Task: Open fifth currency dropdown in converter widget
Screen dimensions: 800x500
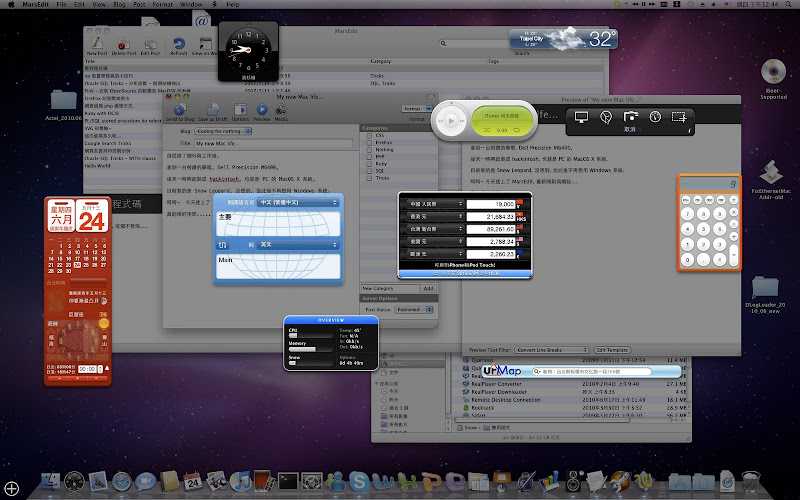Action: point(435,254)
